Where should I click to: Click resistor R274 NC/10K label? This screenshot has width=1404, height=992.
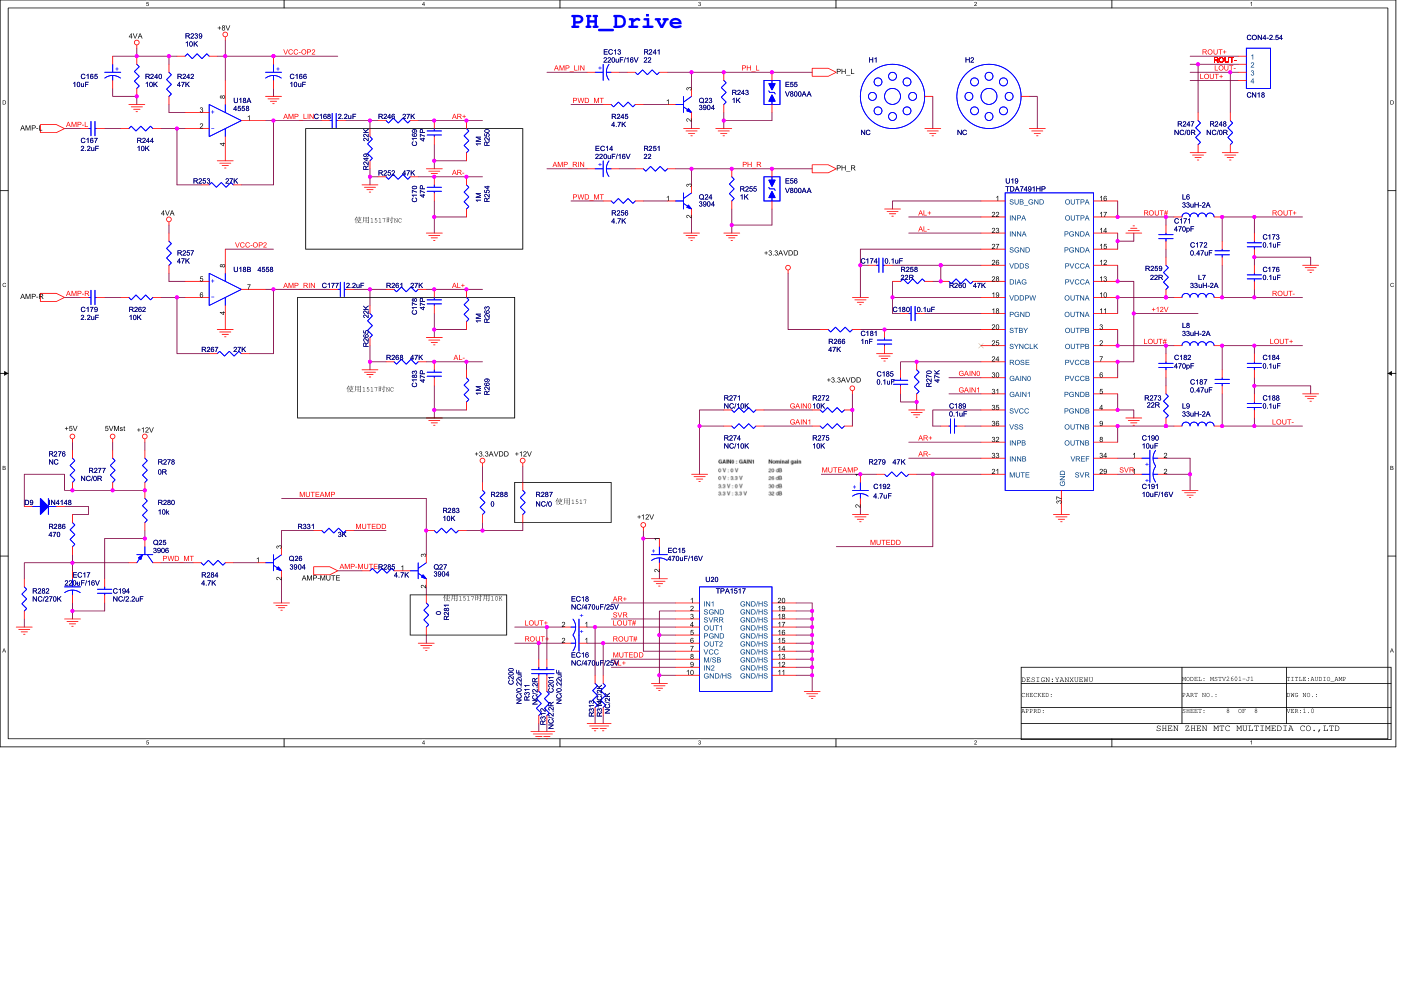[736, 442]
